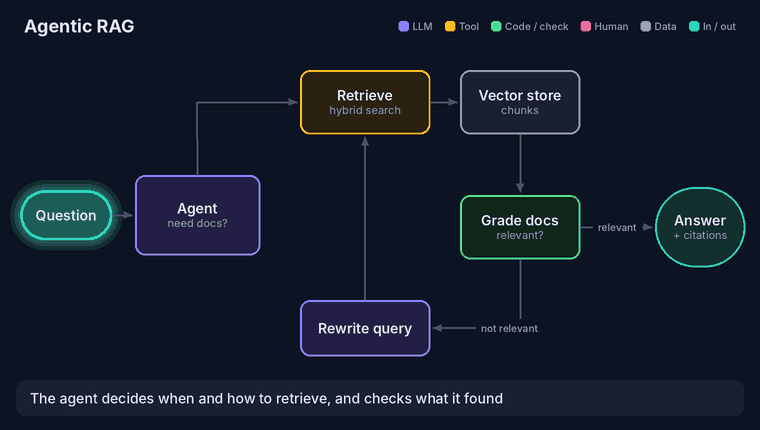Click the 'Data' legend label
This screenshot has height=430, width=760.
665,26
